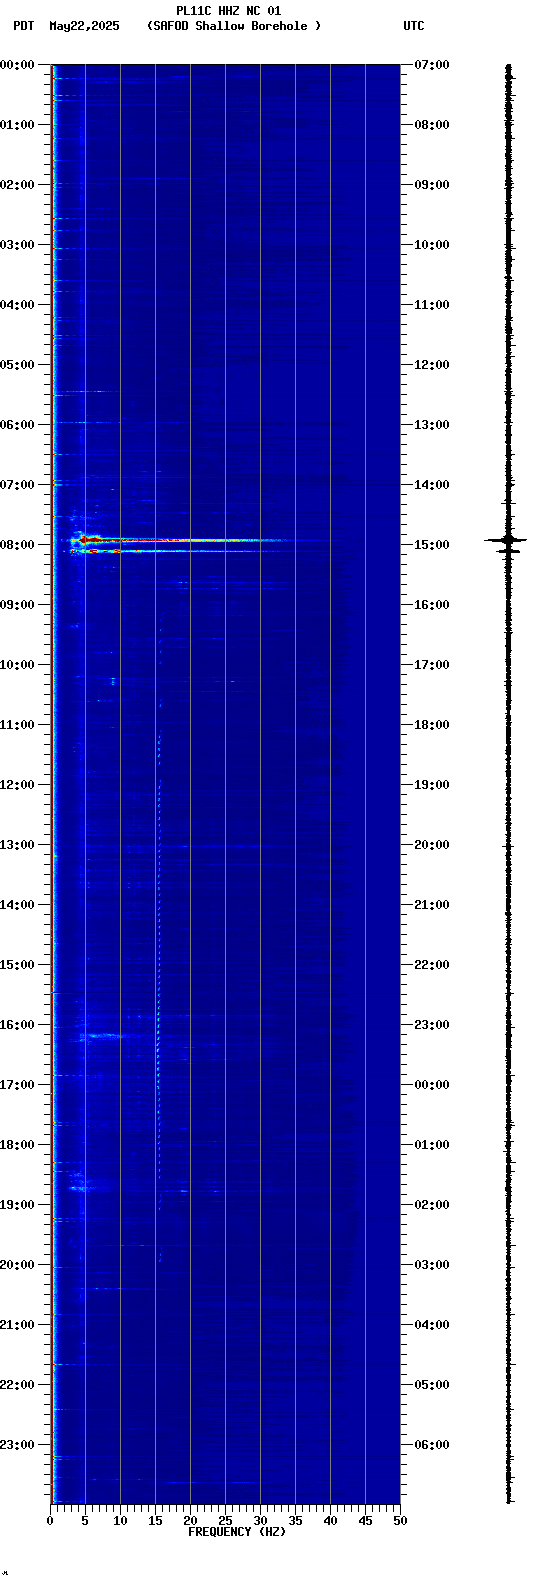Click the UTC '23:00' time label

click(x=432, y=1025)
